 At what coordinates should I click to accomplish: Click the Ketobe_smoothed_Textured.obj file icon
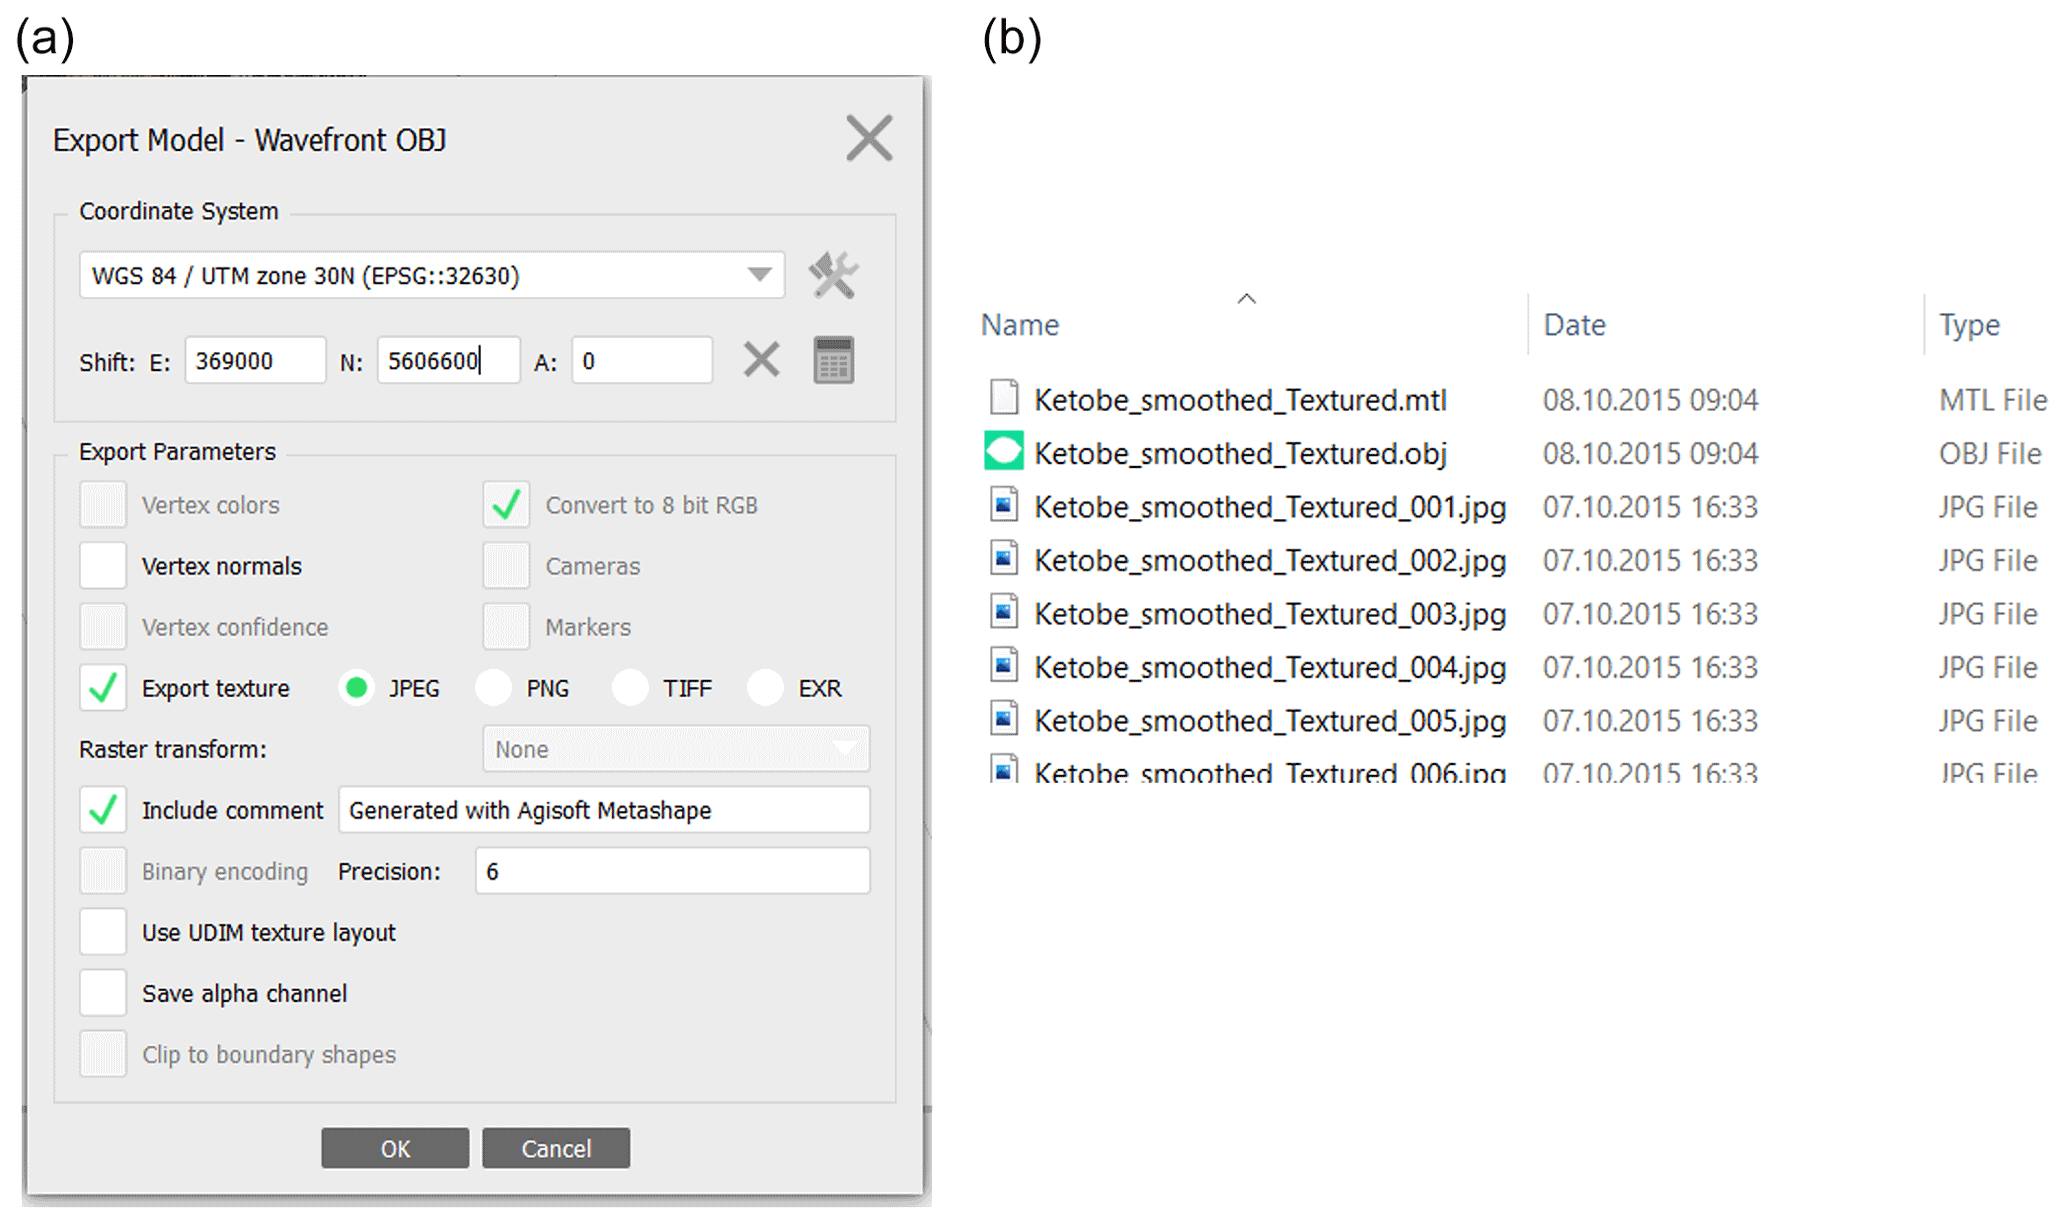click(x=1003, y=452)
